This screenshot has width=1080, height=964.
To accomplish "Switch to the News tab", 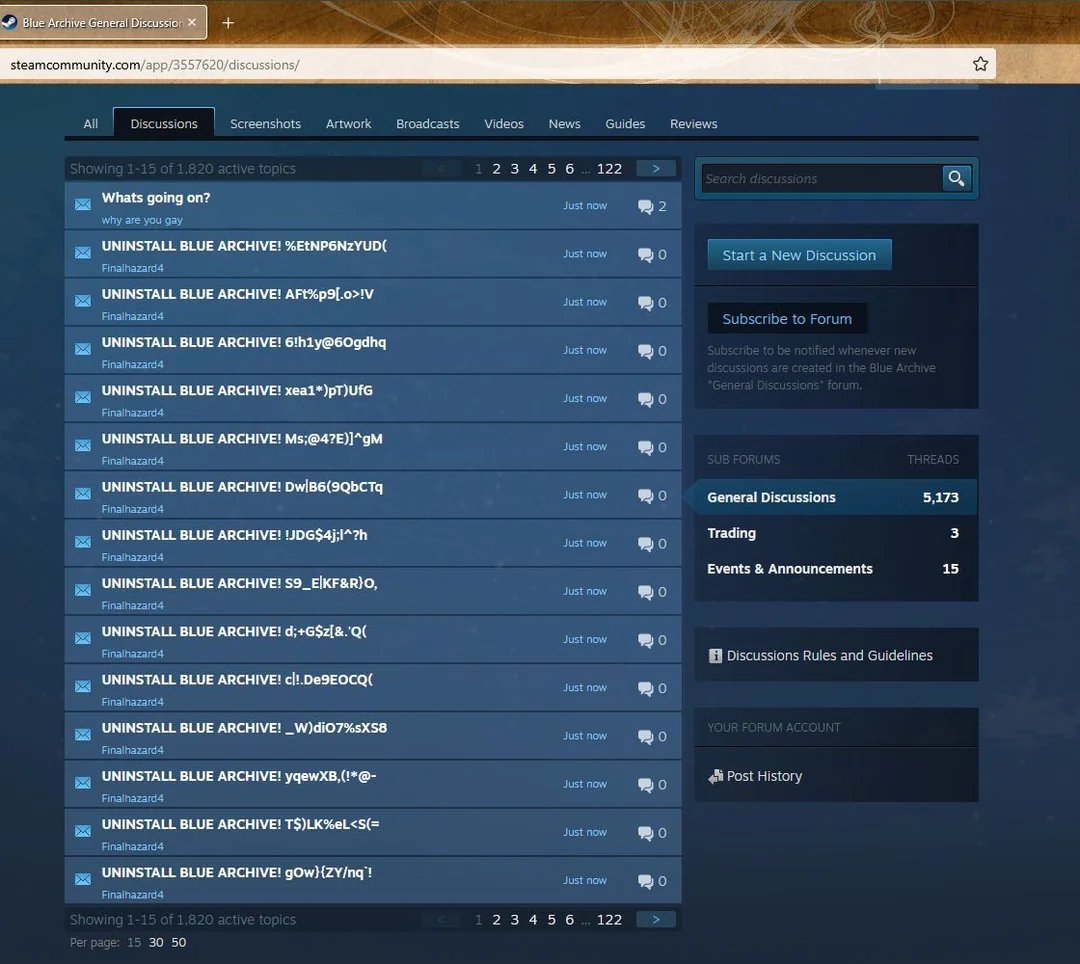I will click(x=564, y=124).
